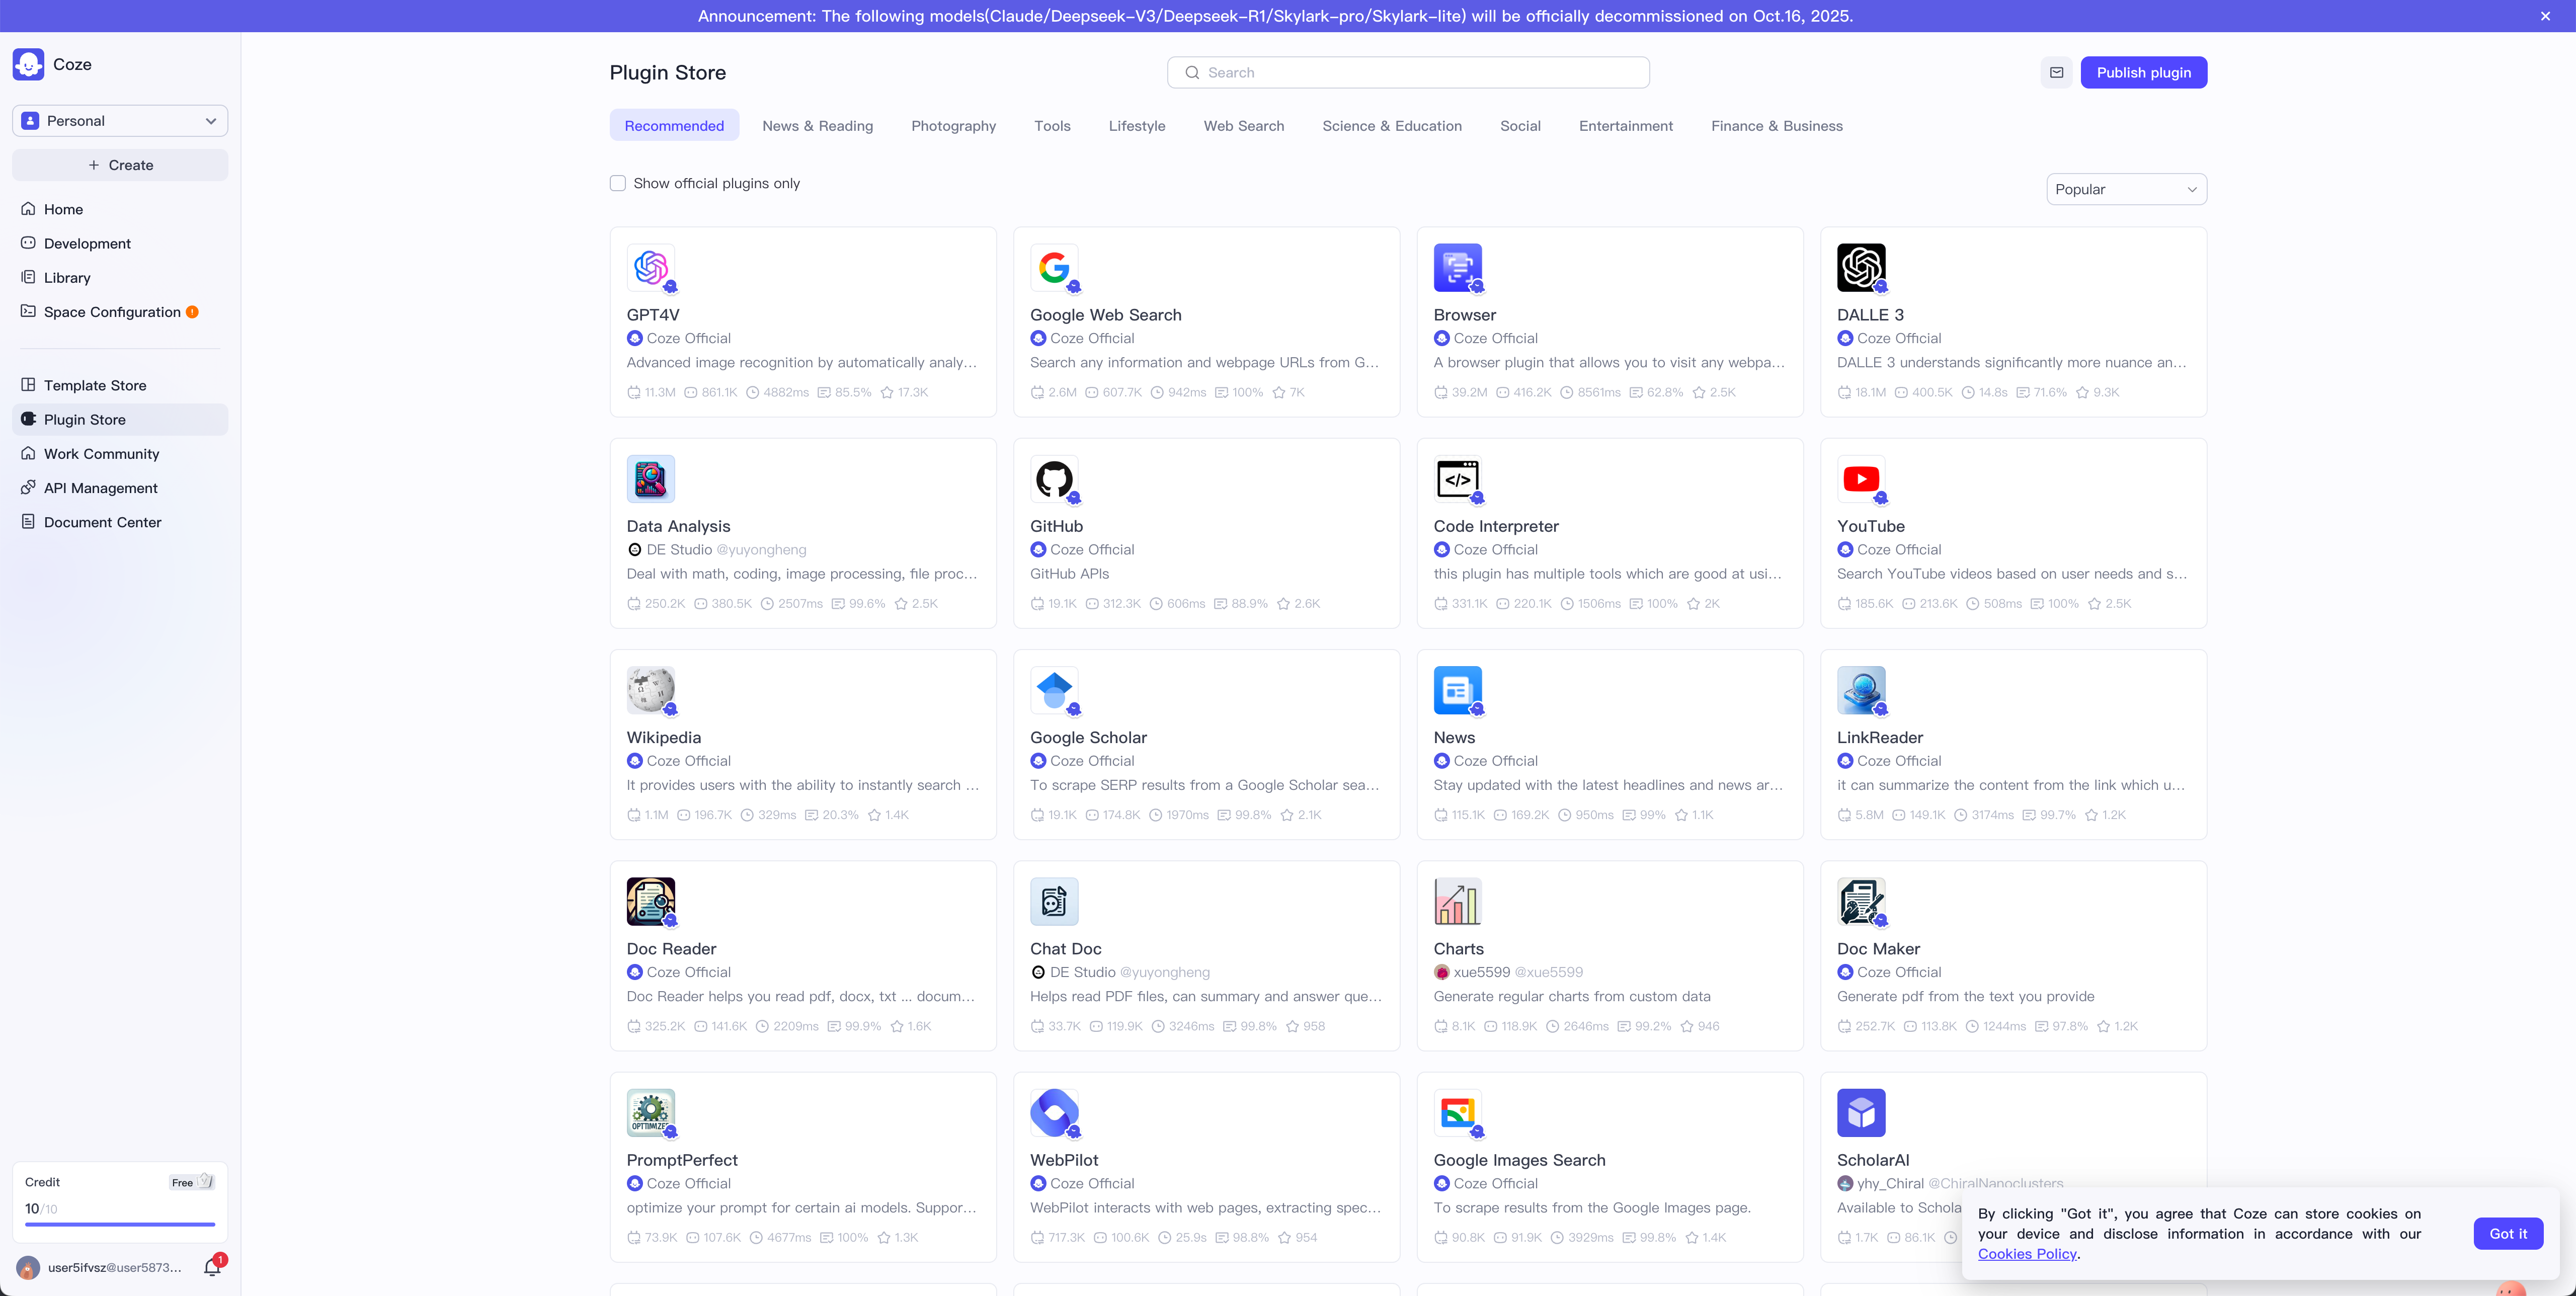Go to Home in the sidebar
The width and height of the screenshot is (2576, 1296).
click(x=120, y=209)
